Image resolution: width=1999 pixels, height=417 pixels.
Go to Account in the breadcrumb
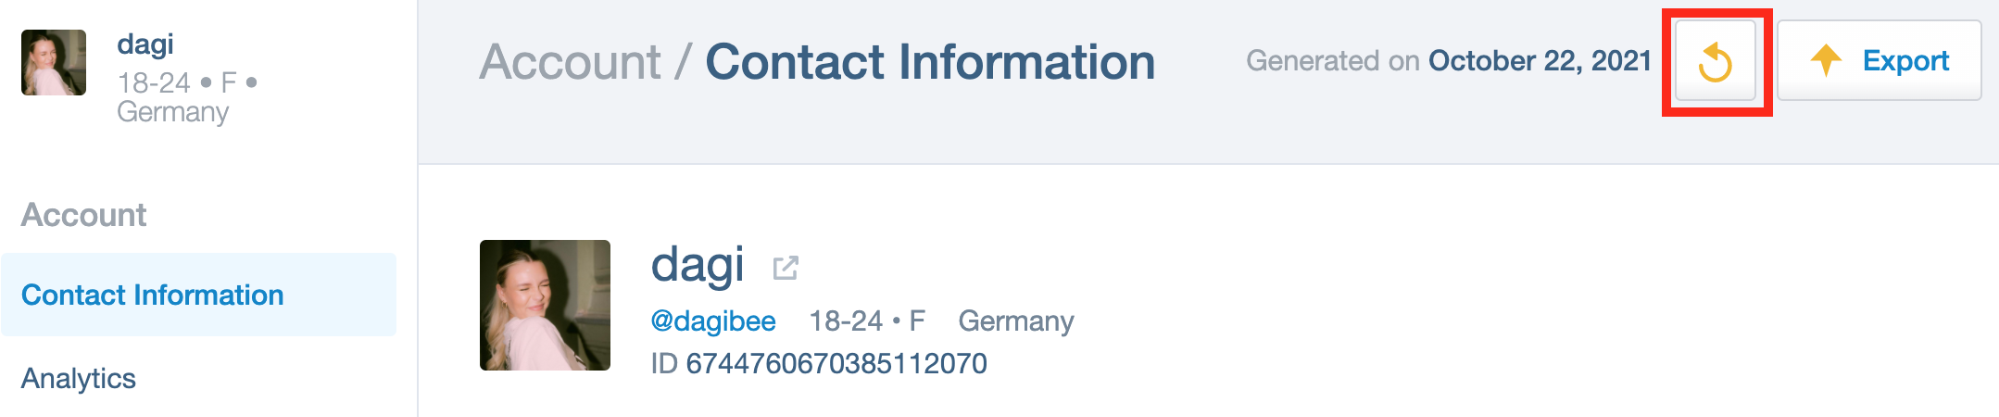[570, 62]
